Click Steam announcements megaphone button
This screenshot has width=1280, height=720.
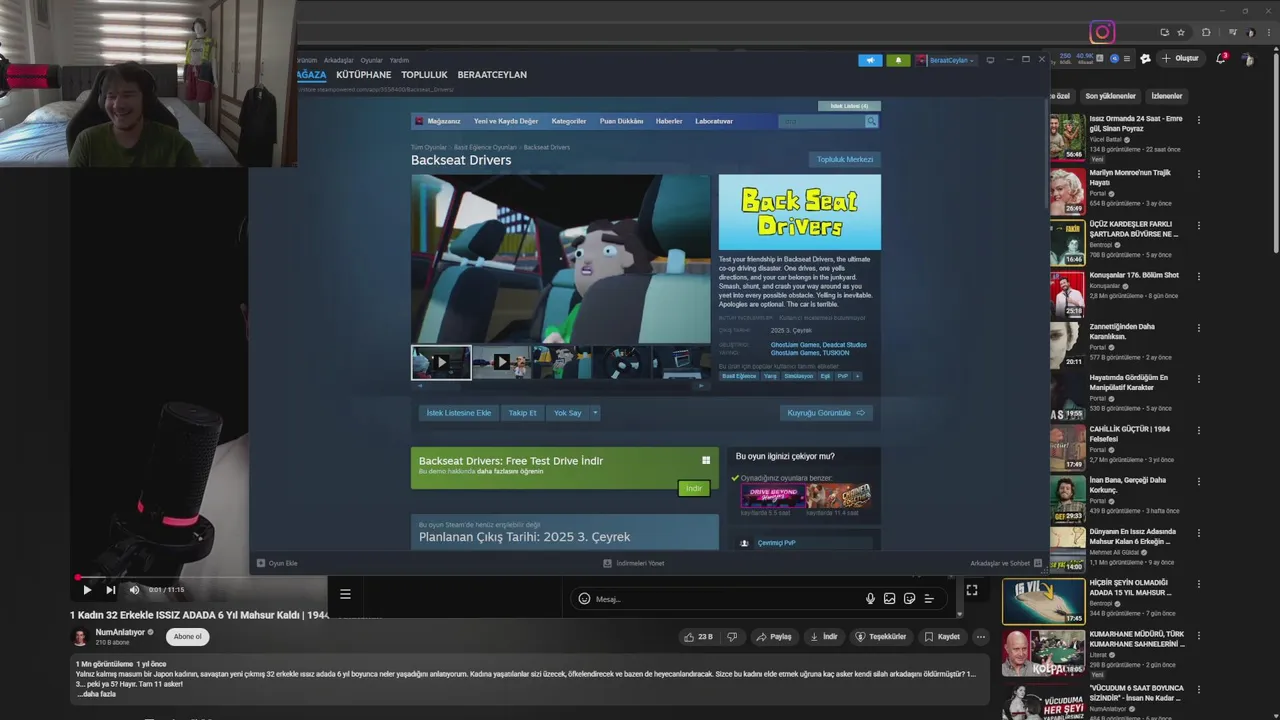(x=870, y=60)
